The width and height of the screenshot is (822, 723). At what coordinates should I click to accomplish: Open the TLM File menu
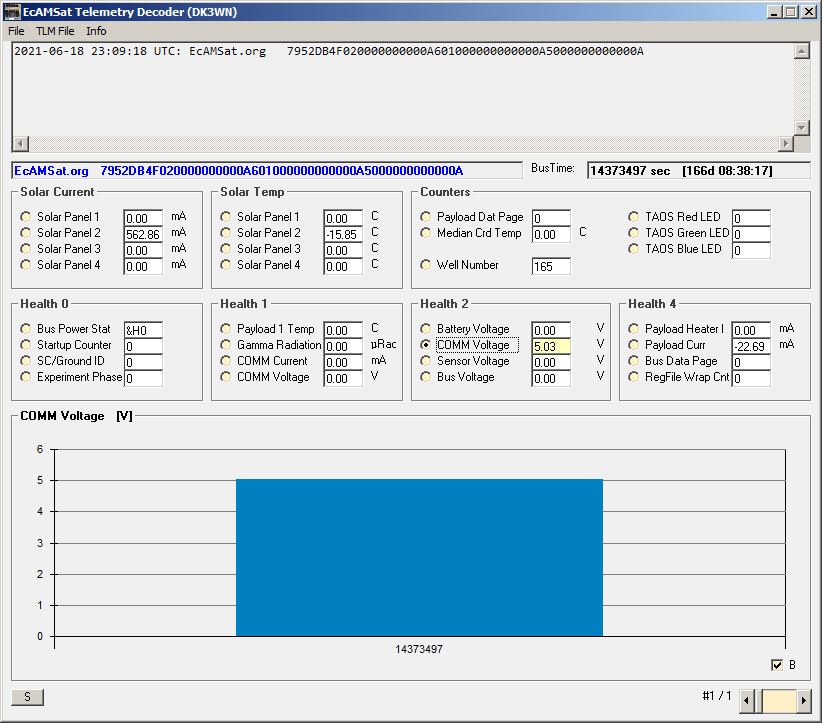click(55, 31)
